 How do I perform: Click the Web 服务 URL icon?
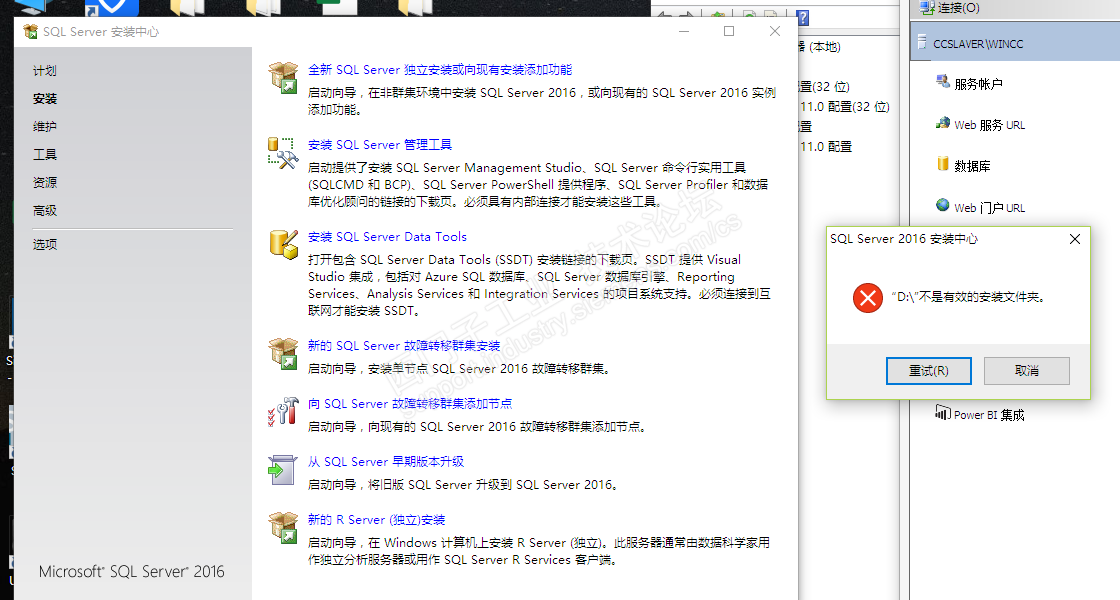coord(943,124)
